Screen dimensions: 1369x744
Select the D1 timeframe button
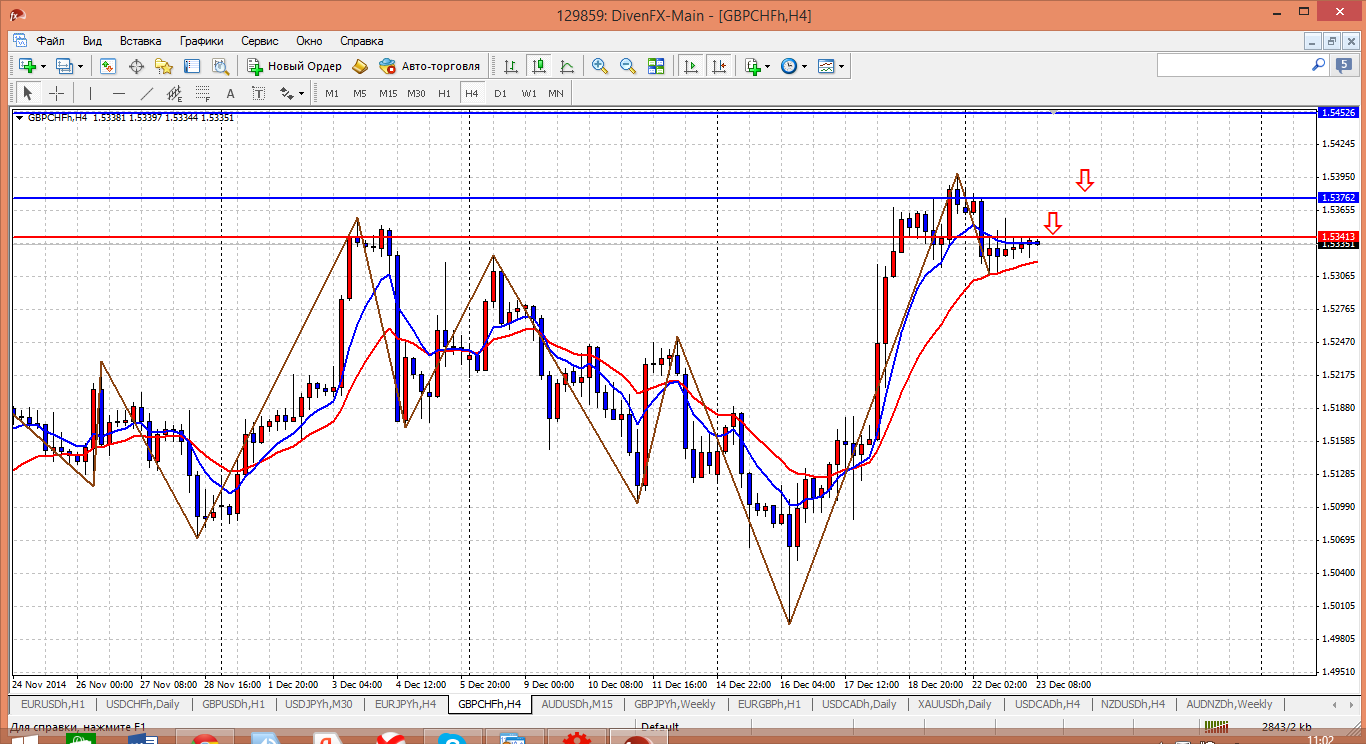click(x=500, y=93)
